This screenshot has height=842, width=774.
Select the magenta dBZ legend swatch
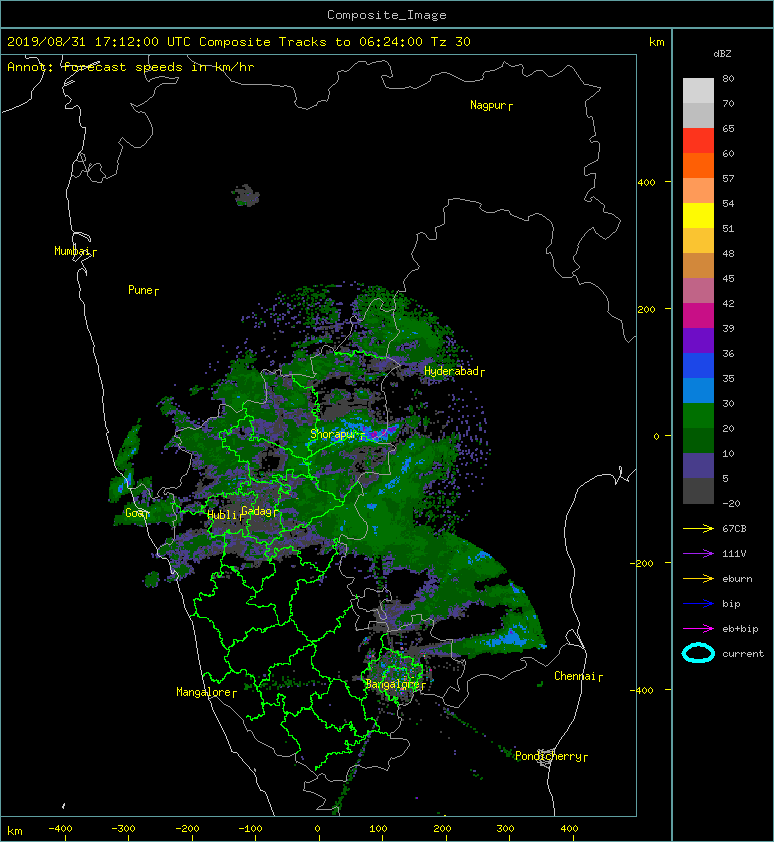[698, 315]
